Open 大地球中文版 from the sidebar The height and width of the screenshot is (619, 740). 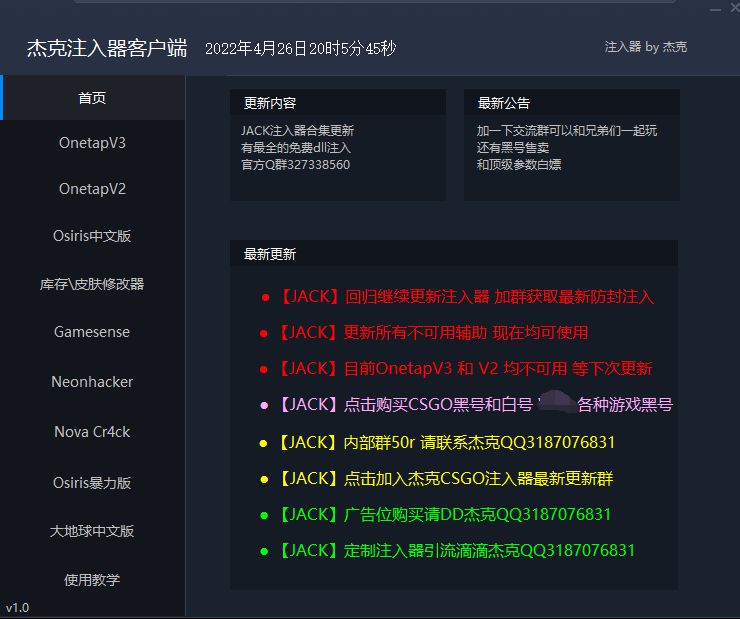coord(92,531)
